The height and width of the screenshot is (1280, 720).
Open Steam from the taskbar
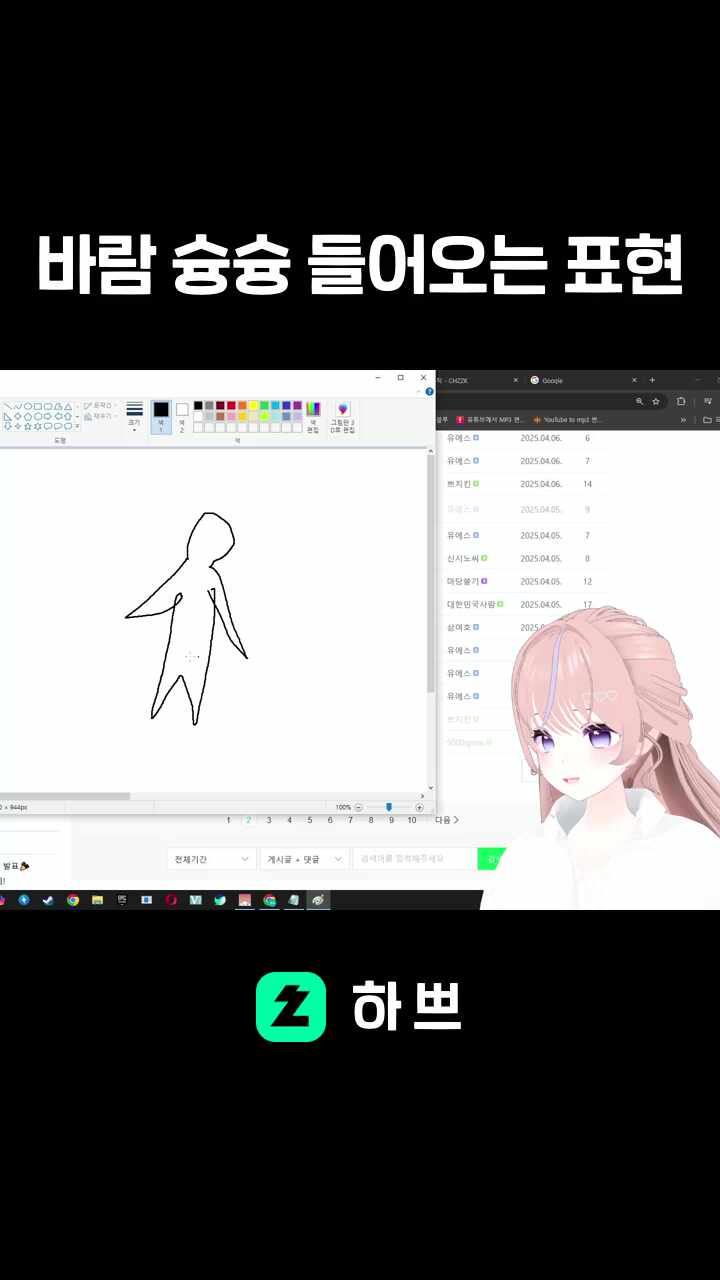48,900
